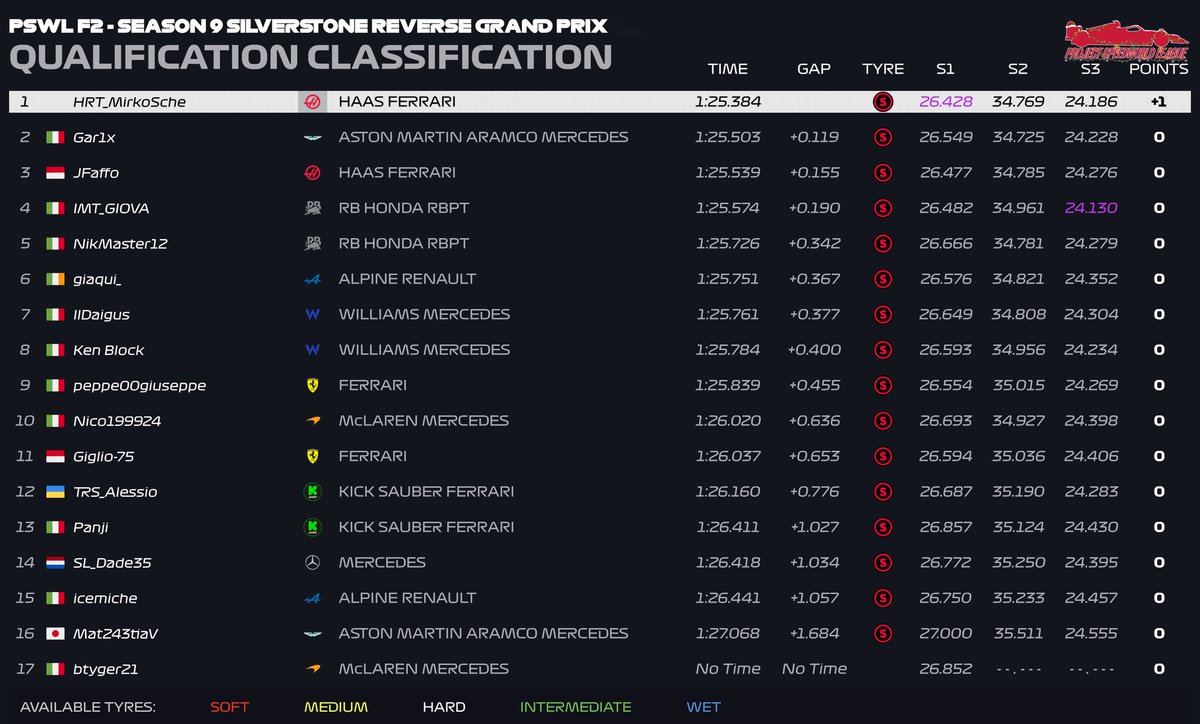
Task: Select the MEDIUM tyre legend label
Action: (336, 707)
